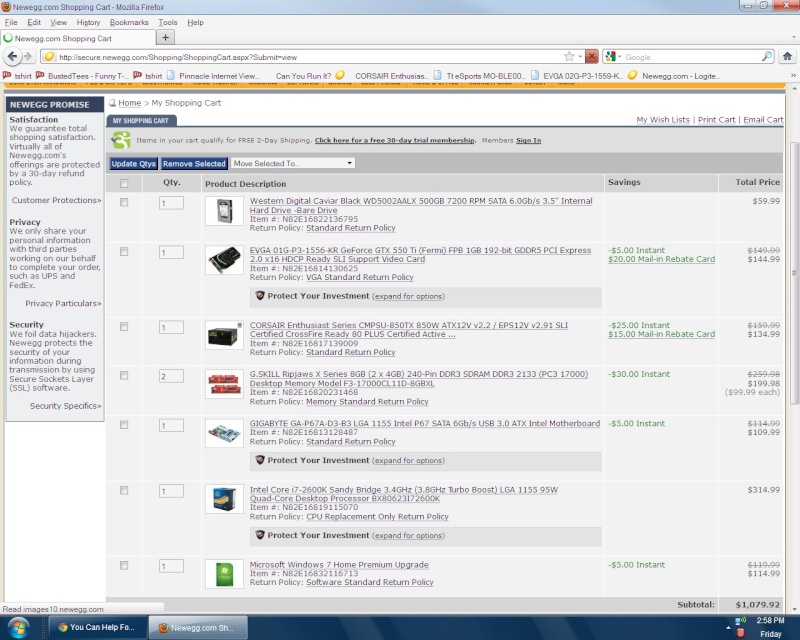Image resolution: width=800 pixels, height=640 pixels.
Task: Click the Sign In link for members
Action: coord(529,140)
